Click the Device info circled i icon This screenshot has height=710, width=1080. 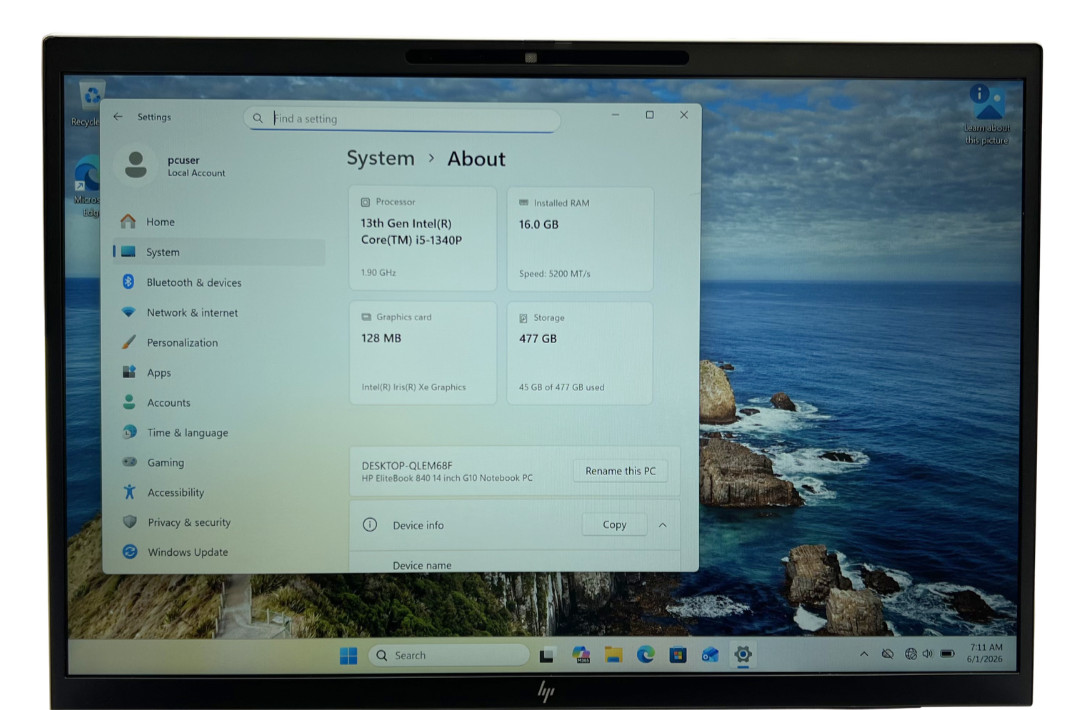[370, 525]
